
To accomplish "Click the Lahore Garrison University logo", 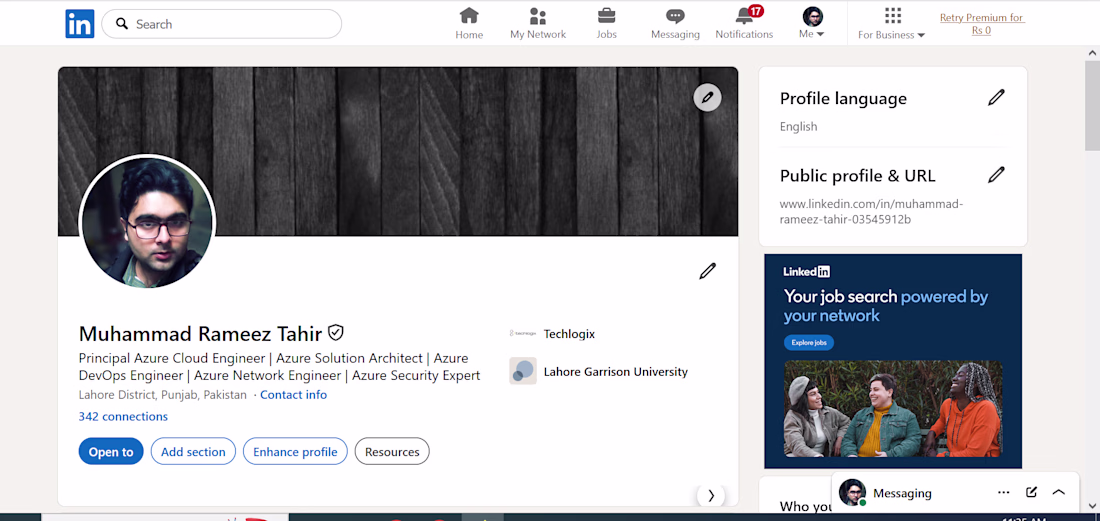I will 523,371.
